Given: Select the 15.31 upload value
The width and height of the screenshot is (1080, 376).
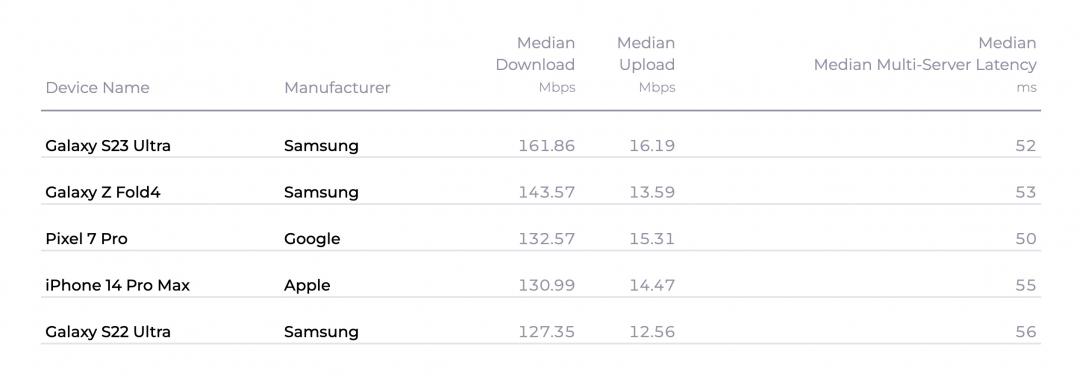Looking at the screenshot, I should [x=652, y=238].
